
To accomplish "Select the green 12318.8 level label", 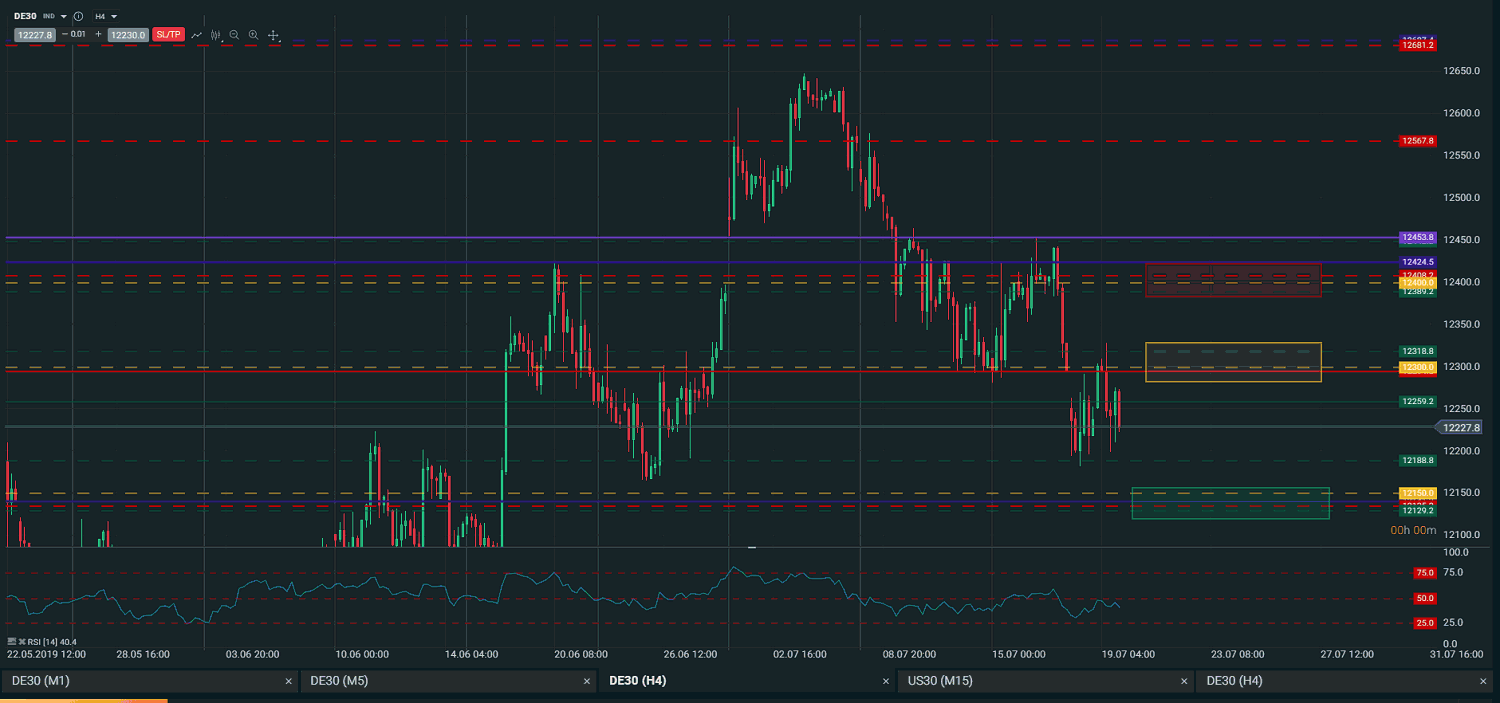I will click(1418, 352).
